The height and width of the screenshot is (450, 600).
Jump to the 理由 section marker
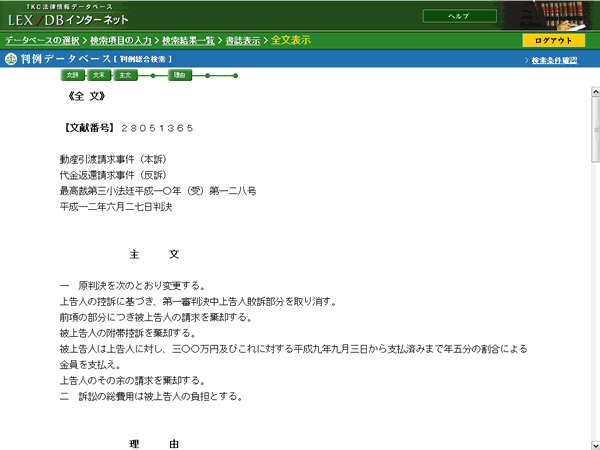(180, 75)
